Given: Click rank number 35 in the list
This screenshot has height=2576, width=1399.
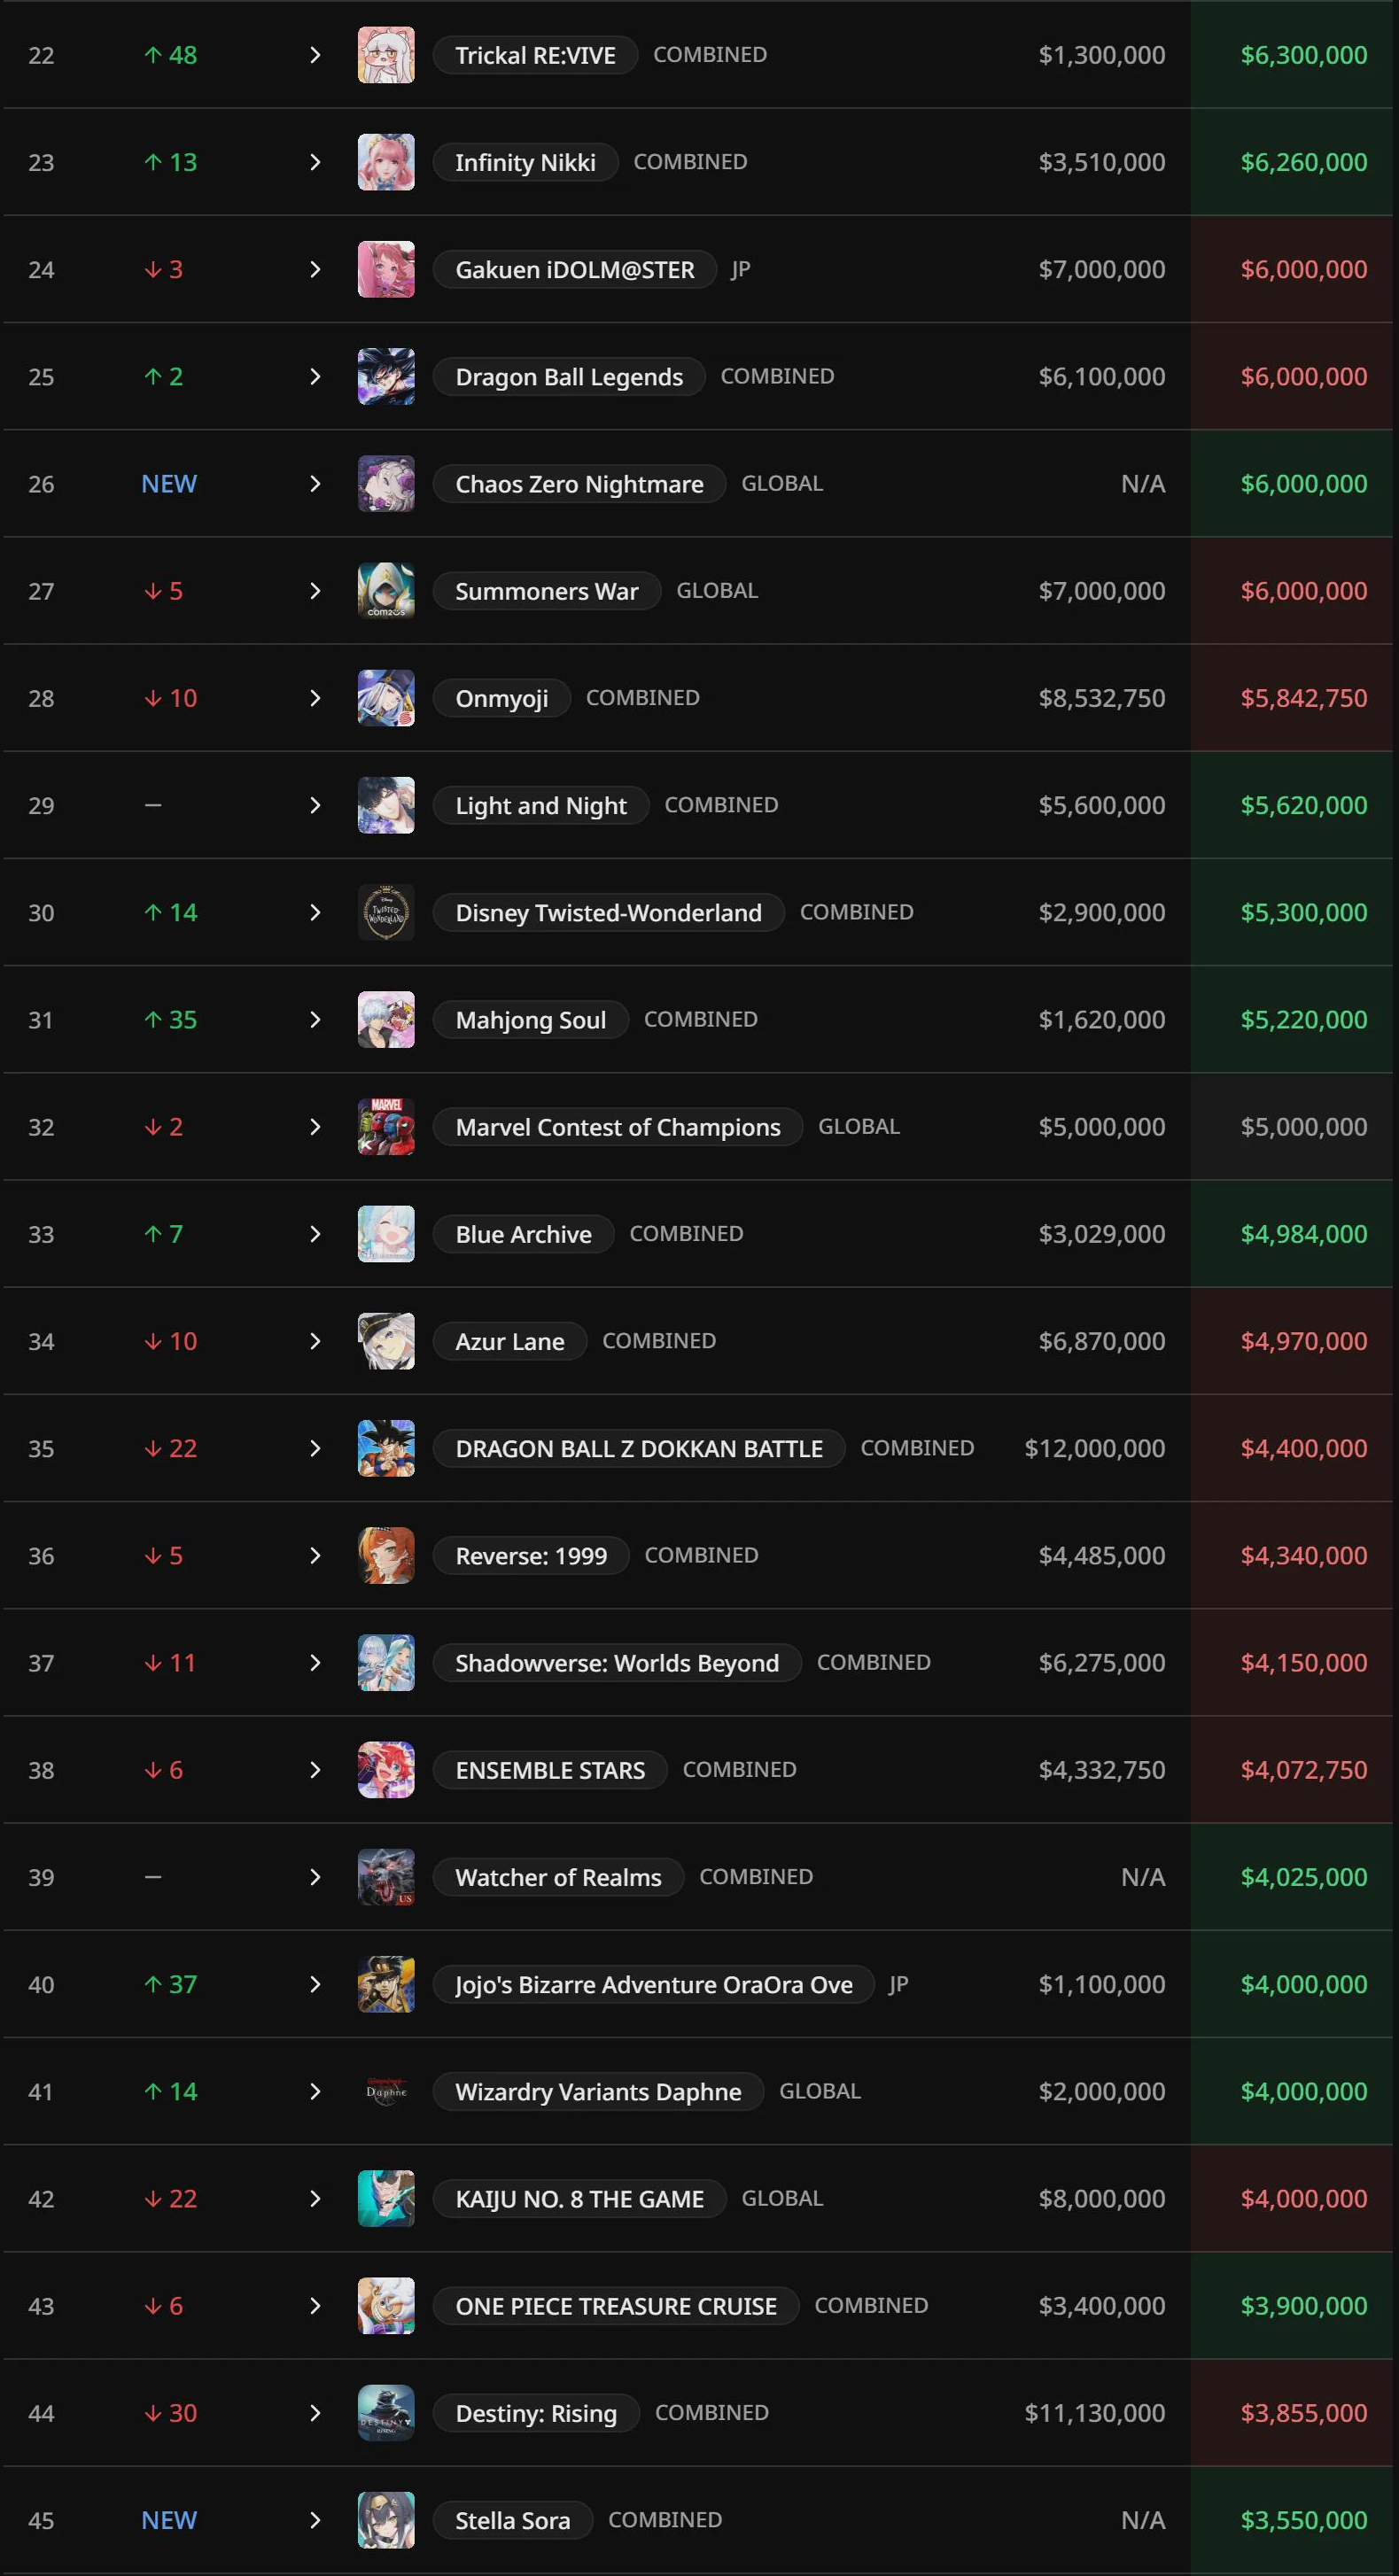Looking at the screenshot, I should [41, 1448].
